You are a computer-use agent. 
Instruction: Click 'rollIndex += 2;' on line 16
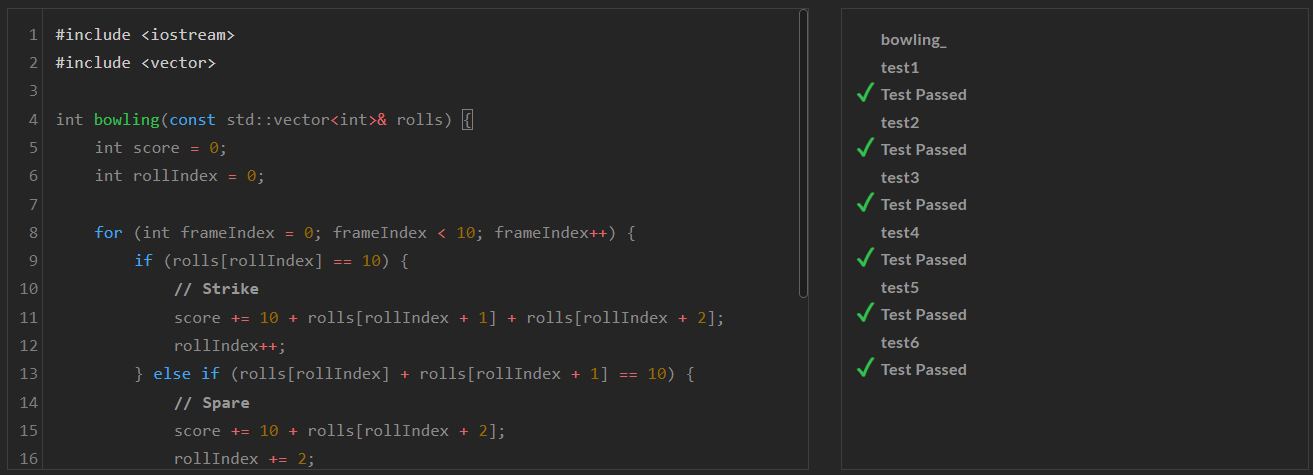244,459
